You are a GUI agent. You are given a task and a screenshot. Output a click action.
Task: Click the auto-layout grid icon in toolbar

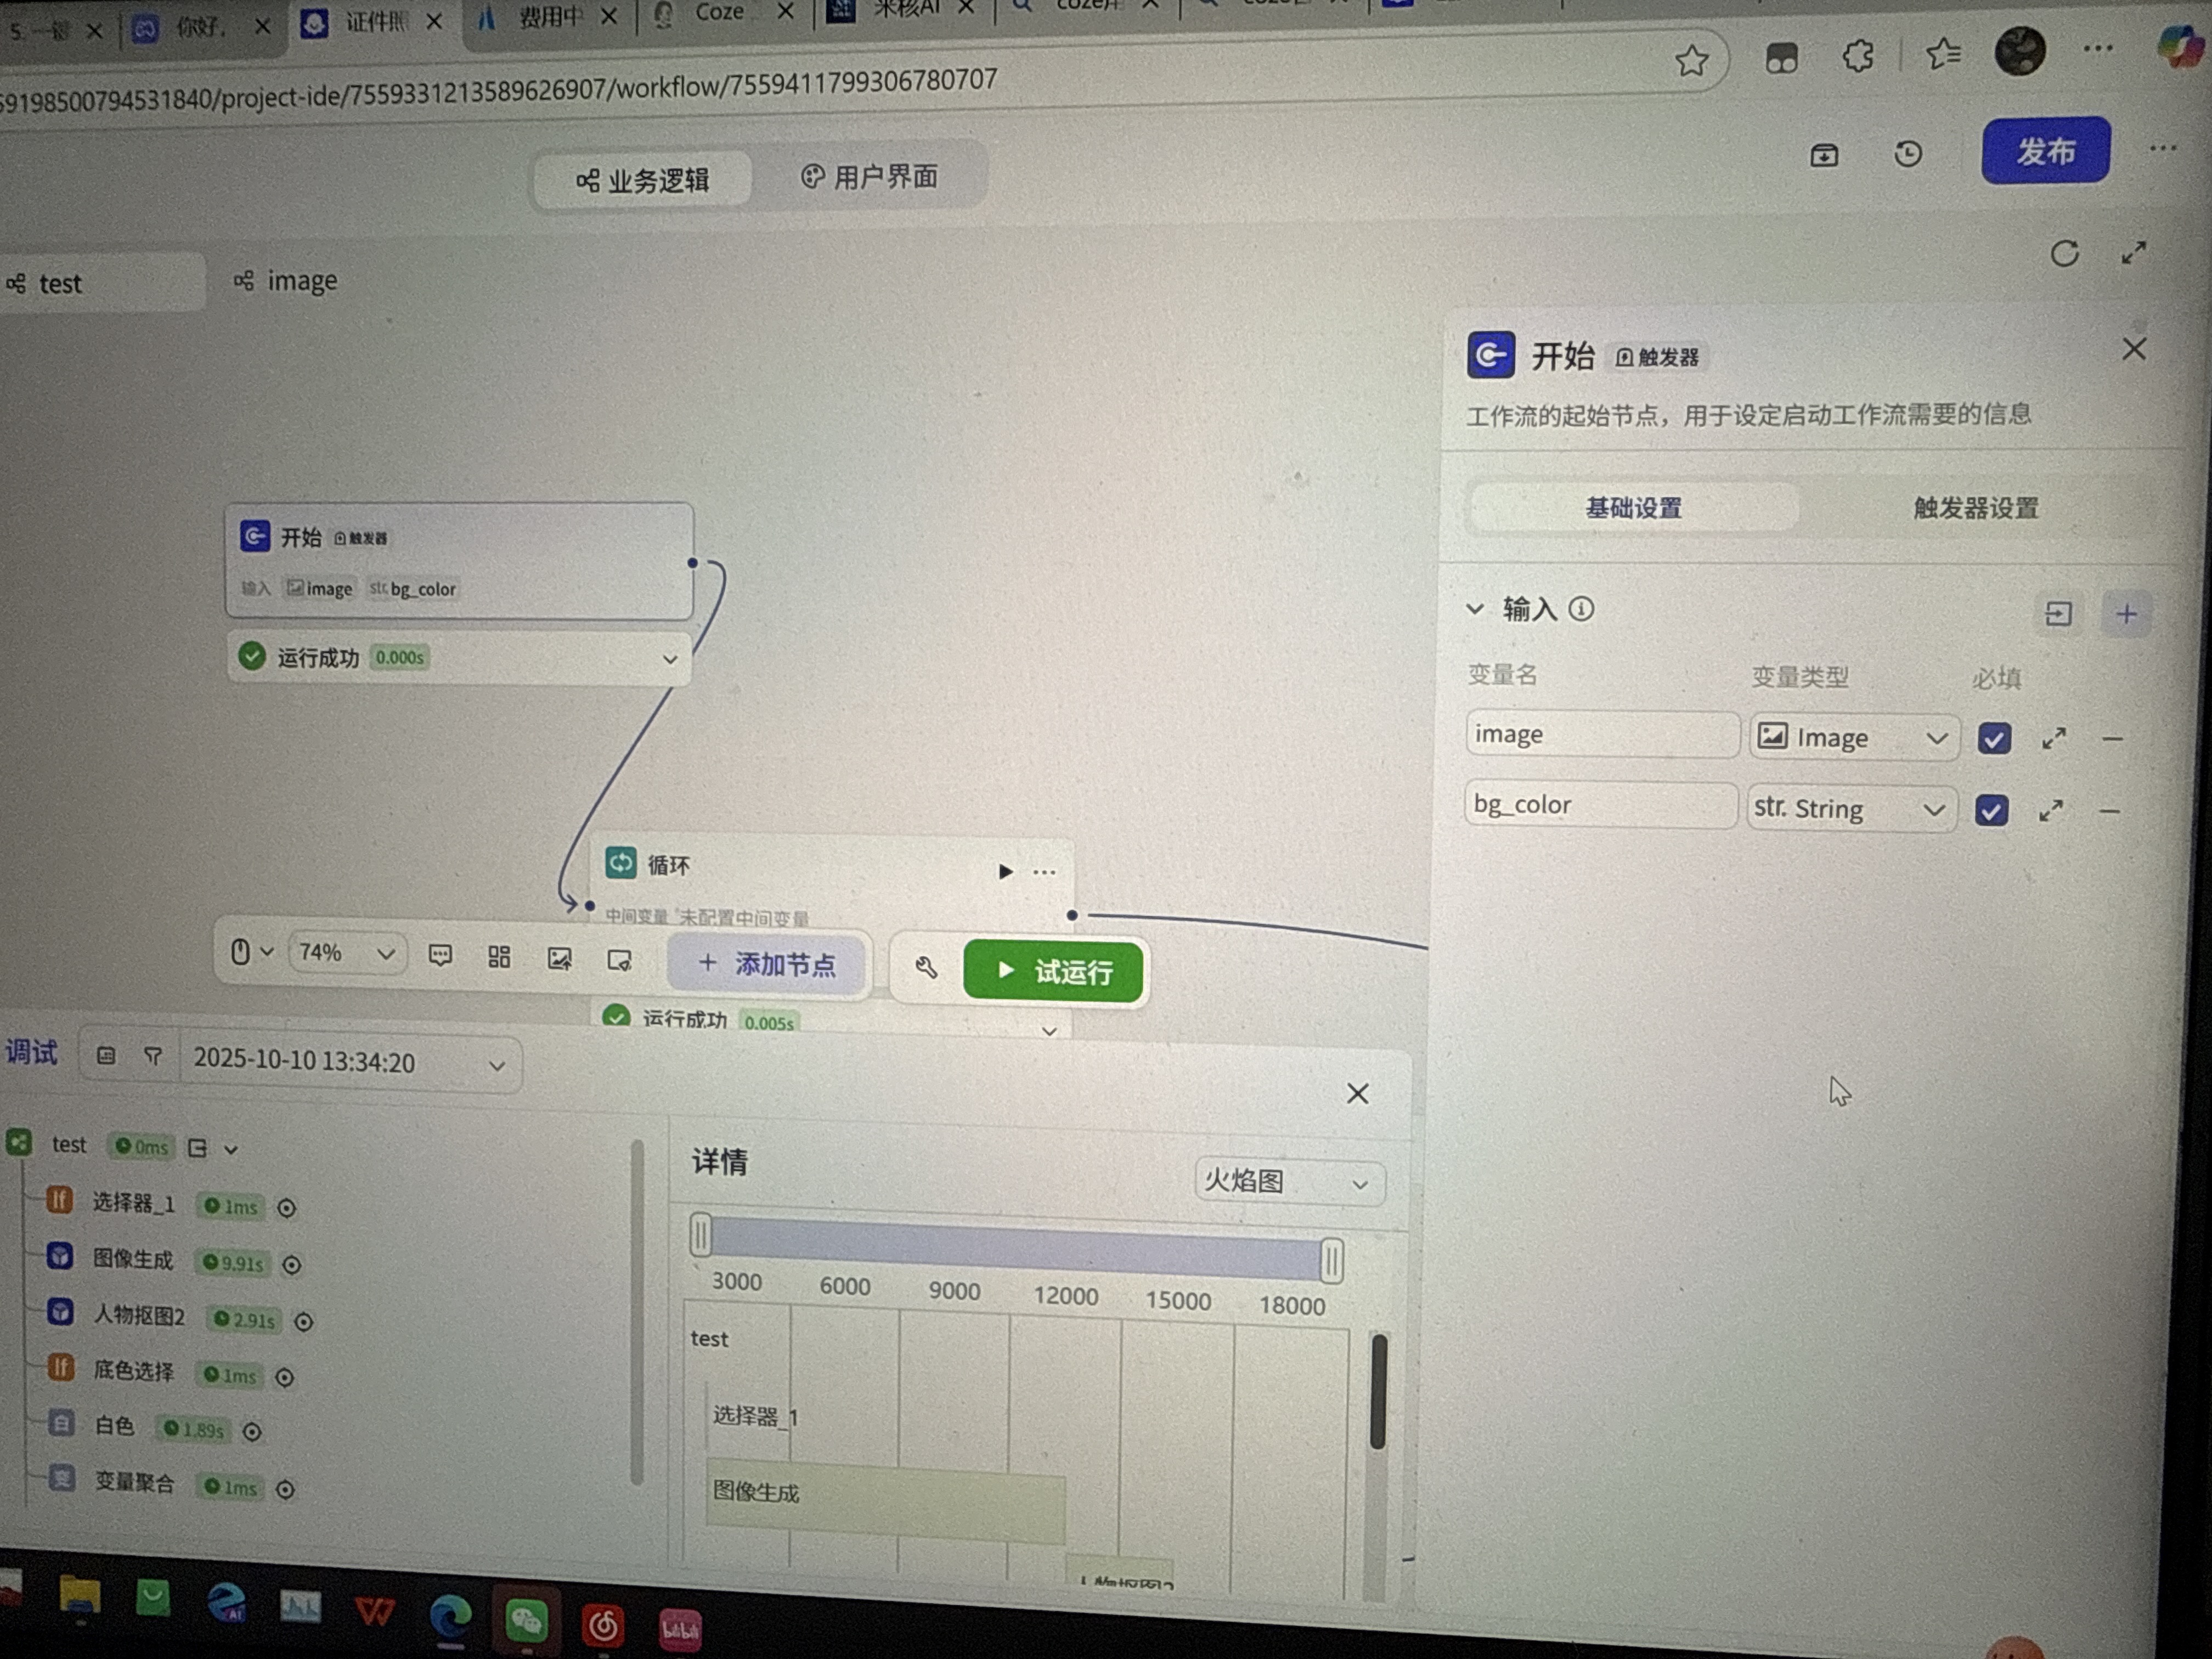(x=499, y=957)
